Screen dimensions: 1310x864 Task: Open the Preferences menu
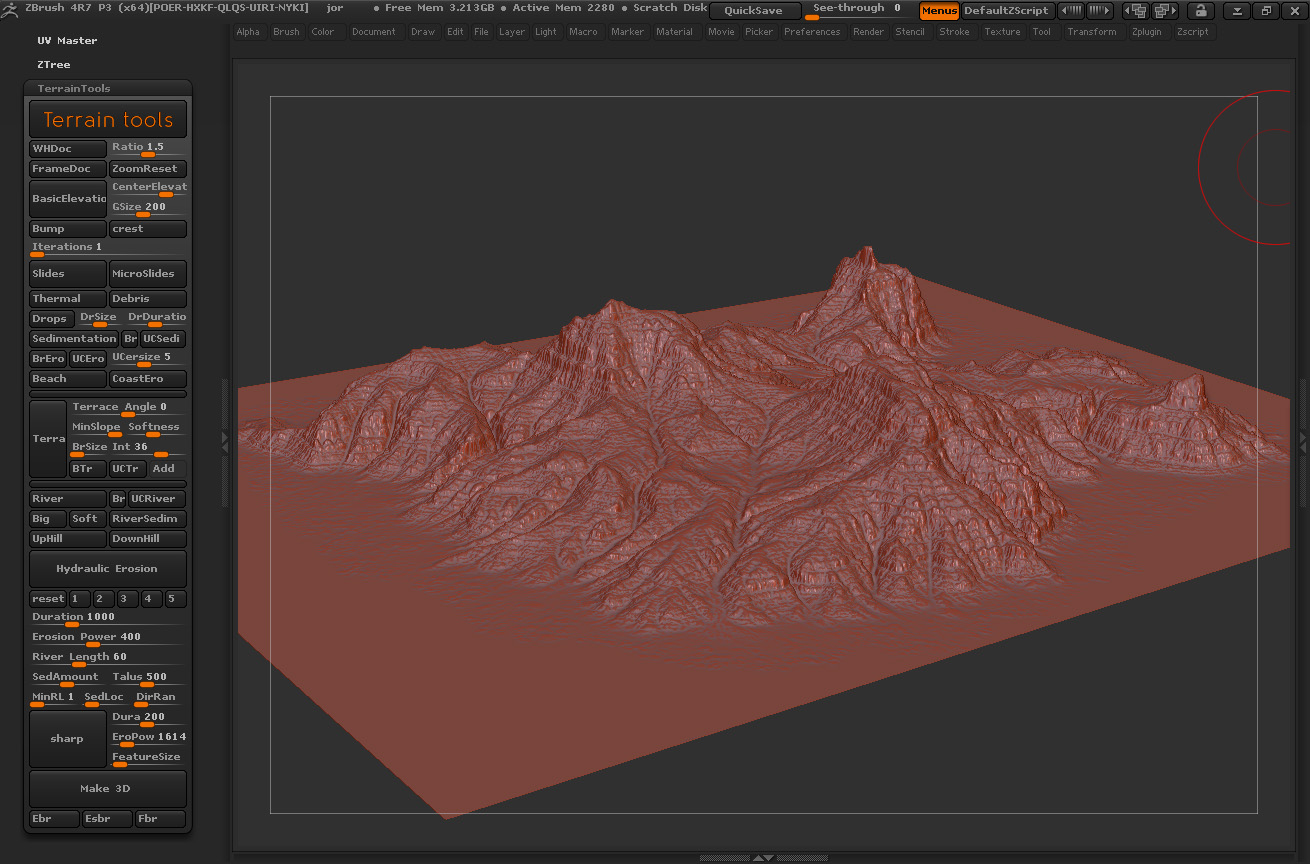coord(812,32)
